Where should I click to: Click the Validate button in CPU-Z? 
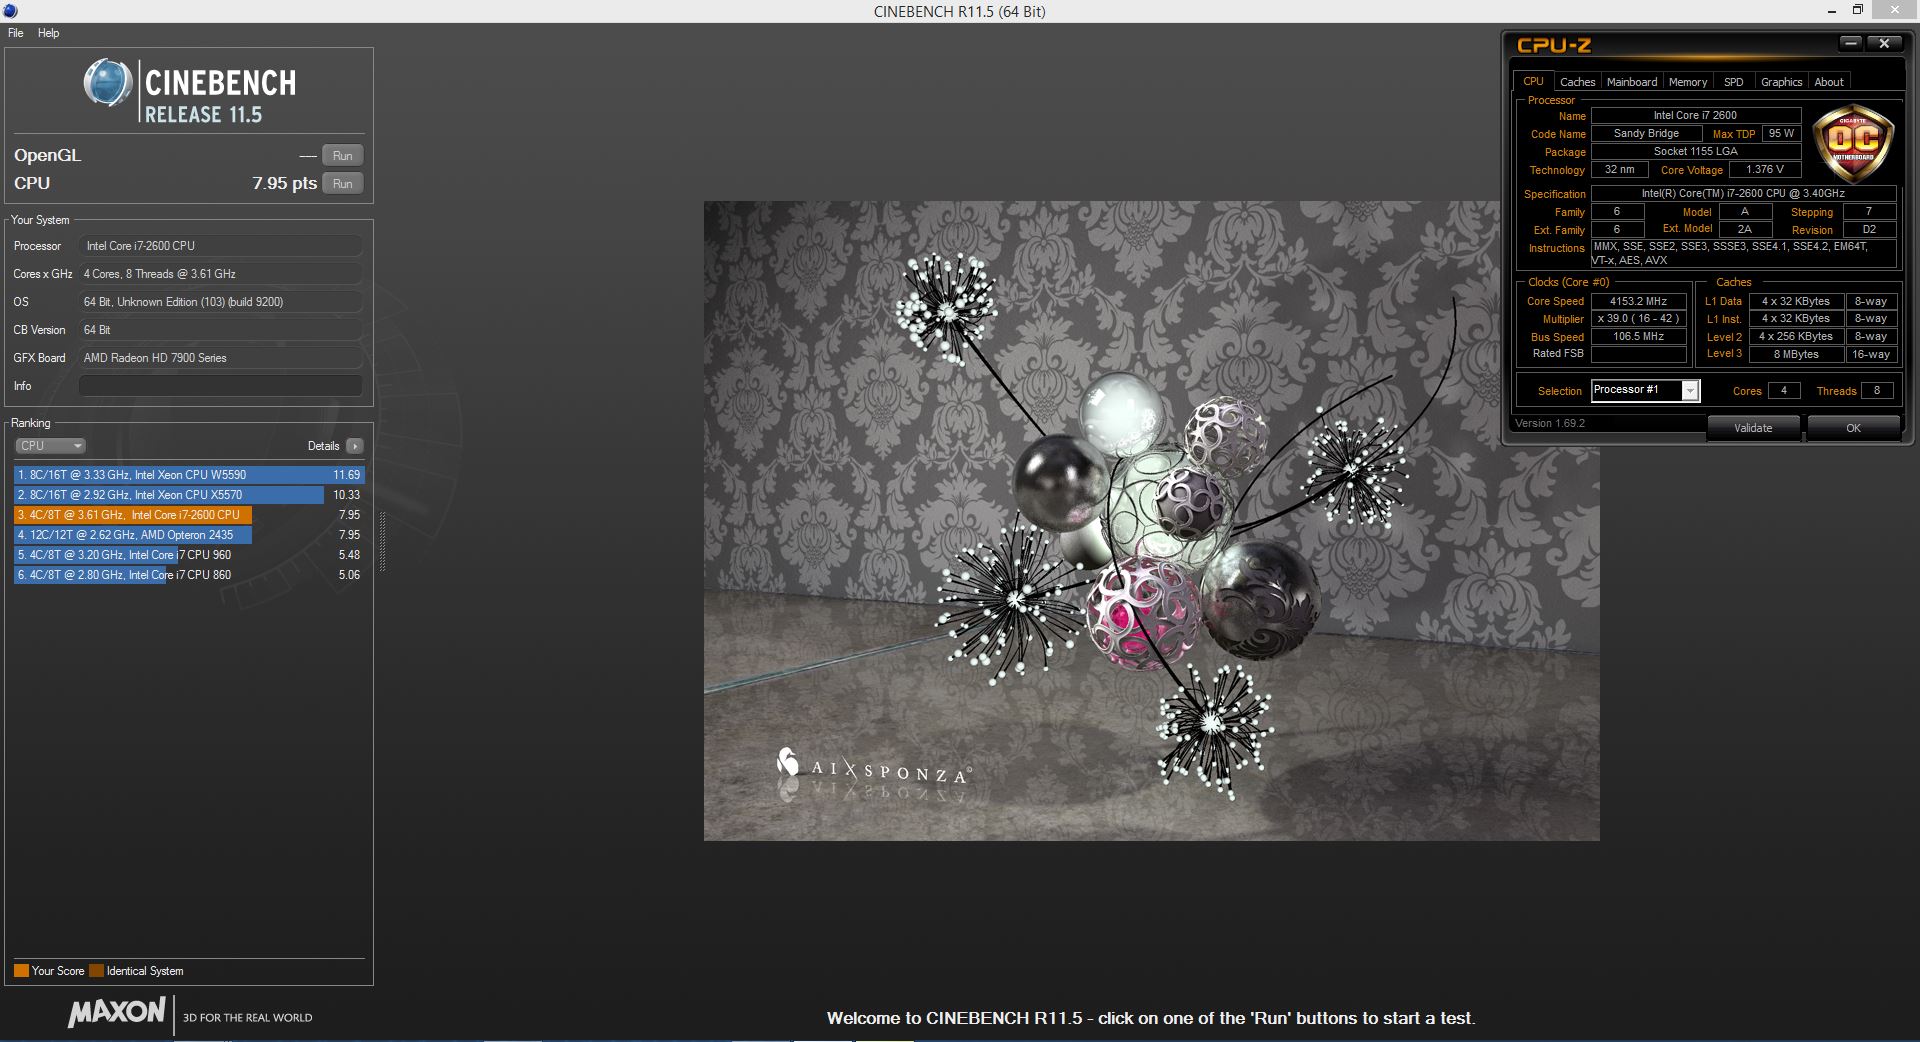[1753, 428]
